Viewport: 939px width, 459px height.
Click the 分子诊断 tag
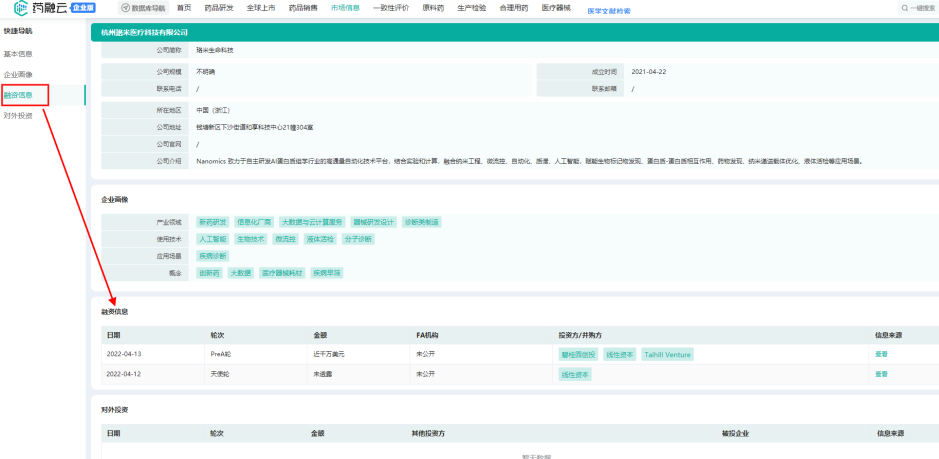(x=359, y=238)
